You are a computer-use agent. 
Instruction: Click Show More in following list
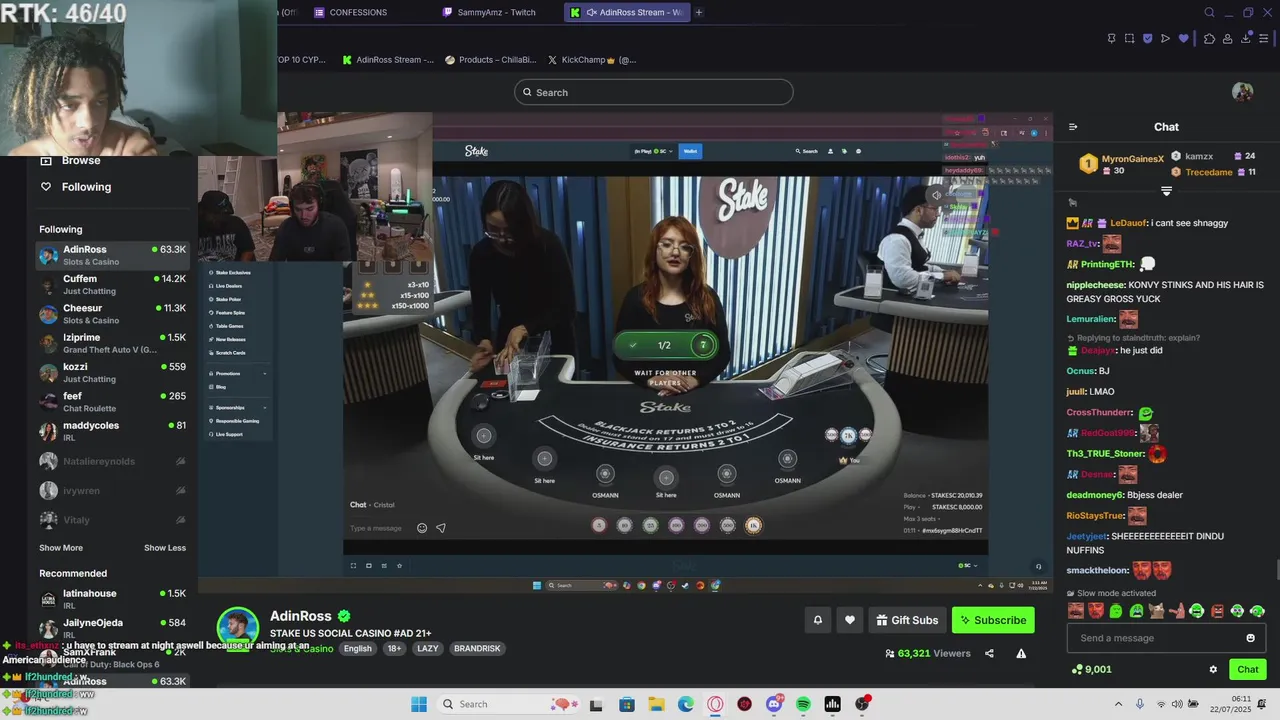click(x=61, y=548)
